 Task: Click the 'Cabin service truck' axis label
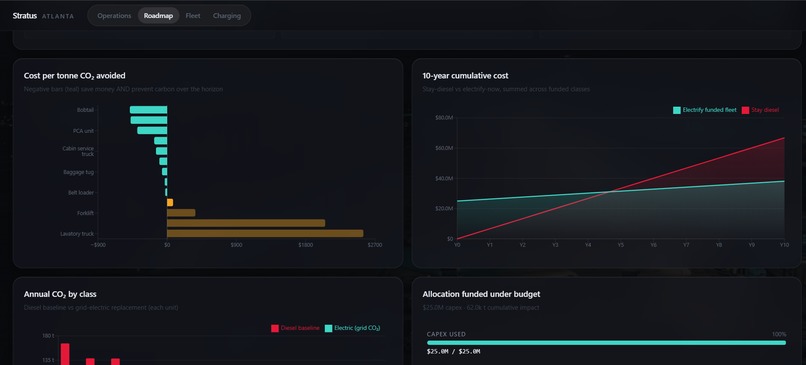78,151
